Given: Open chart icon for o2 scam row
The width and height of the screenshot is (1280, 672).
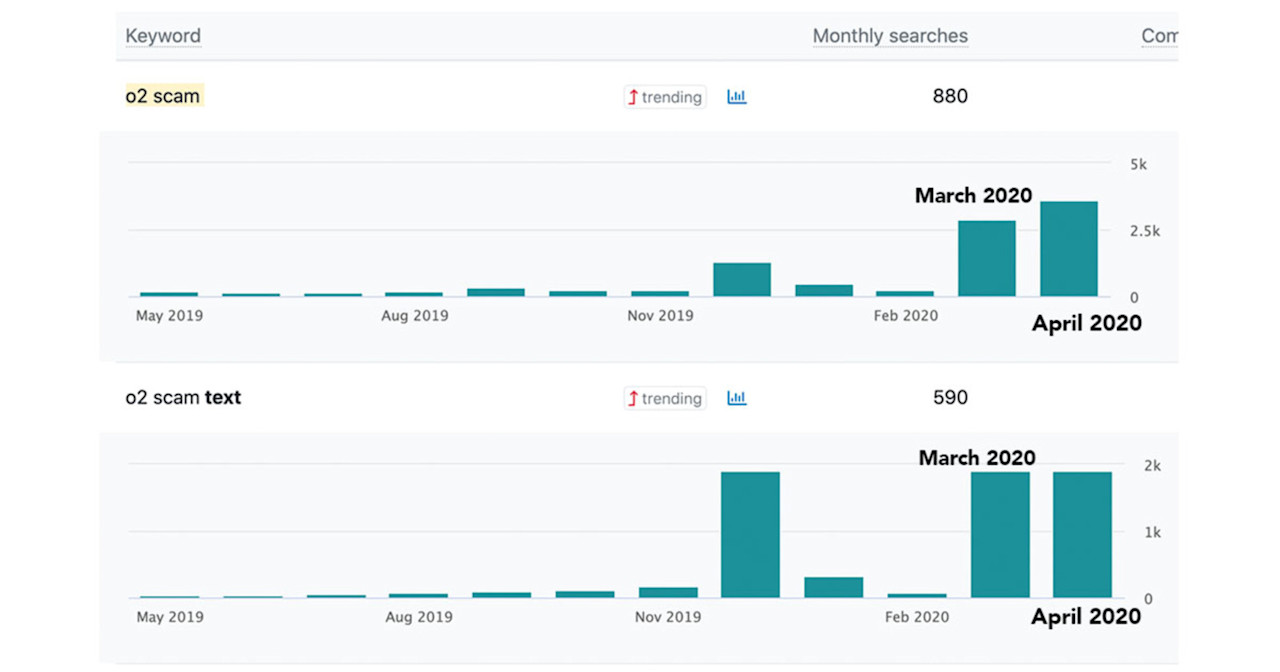Looking at the screenshot, I should (737, 97).
